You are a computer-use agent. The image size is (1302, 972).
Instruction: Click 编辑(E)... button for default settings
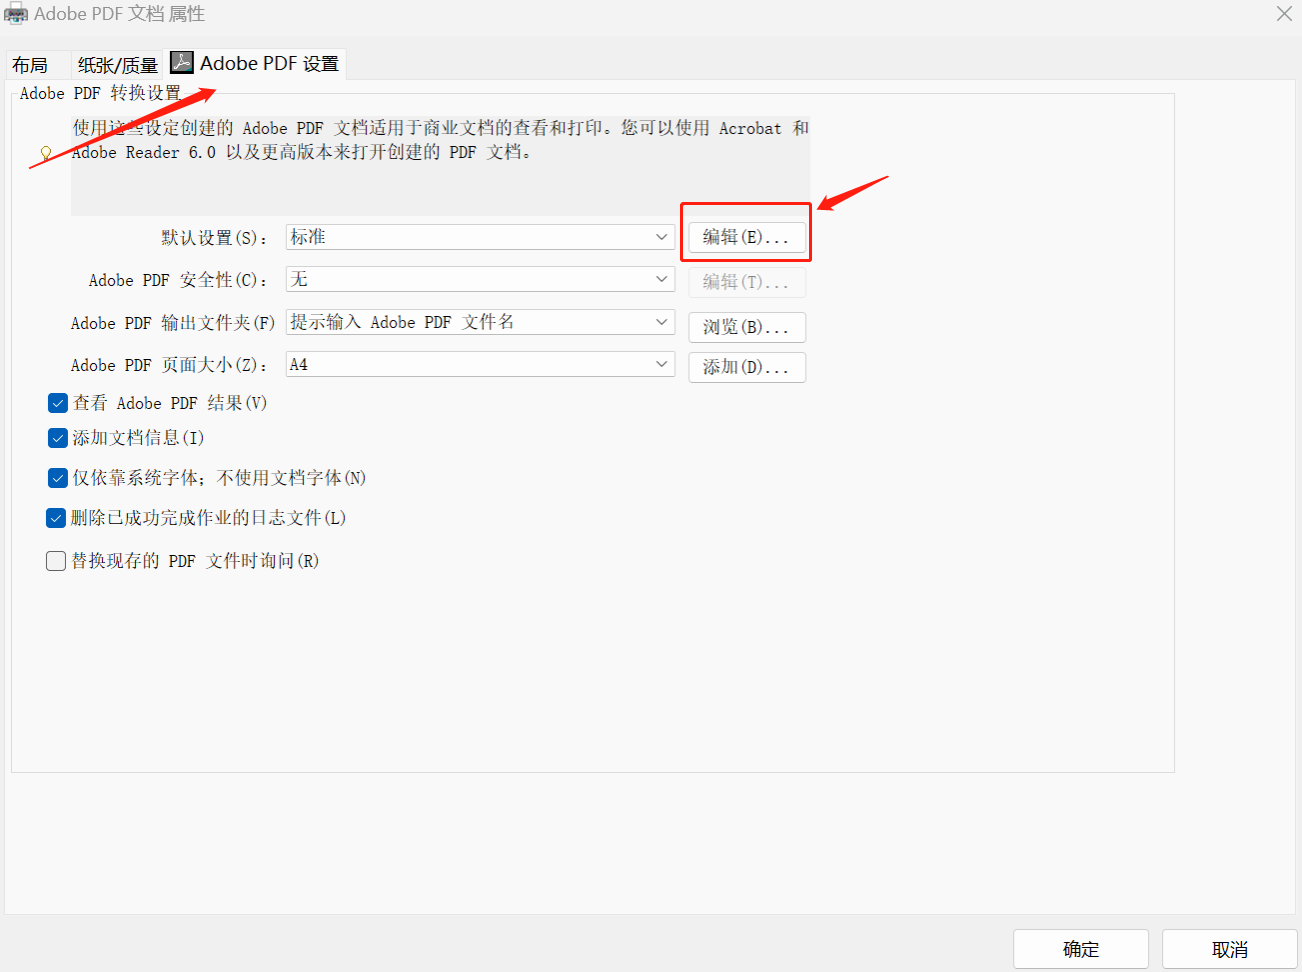(746, 237)
